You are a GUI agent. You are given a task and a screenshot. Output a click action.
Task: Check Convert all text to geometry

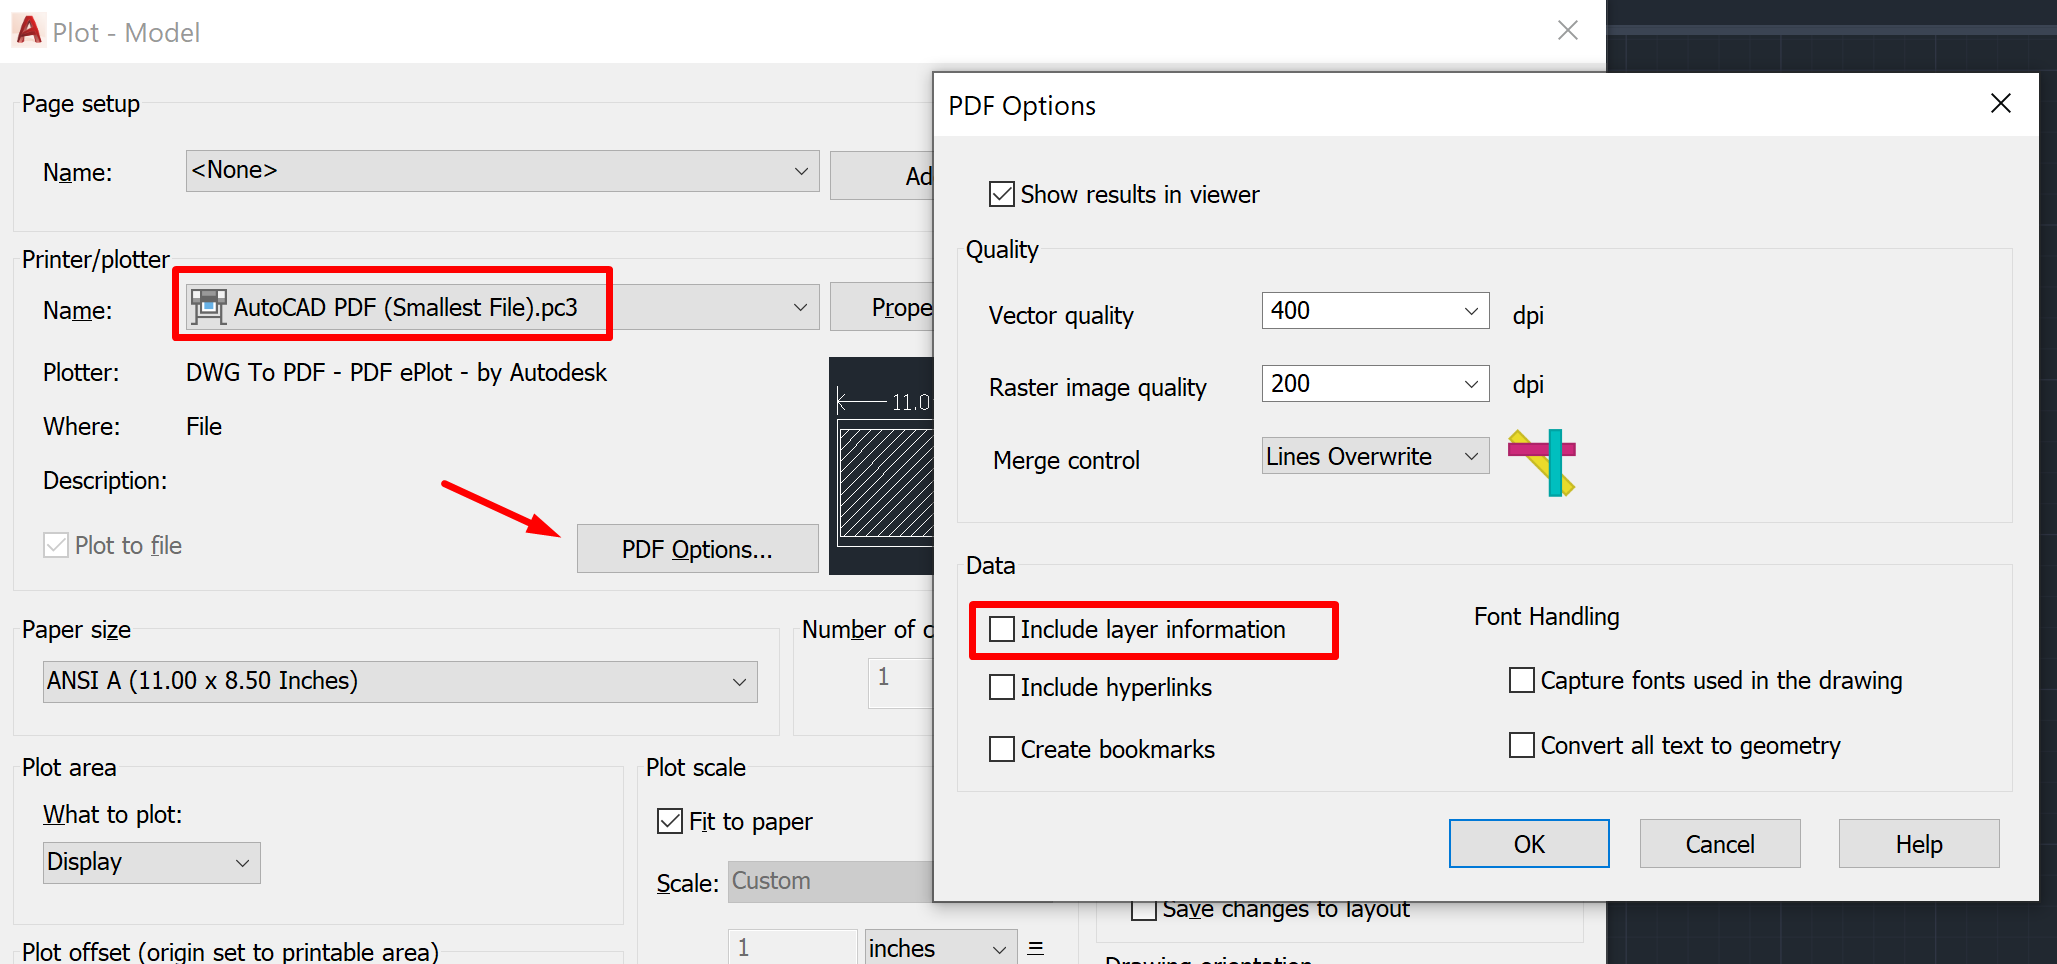tap(1521, 745)
